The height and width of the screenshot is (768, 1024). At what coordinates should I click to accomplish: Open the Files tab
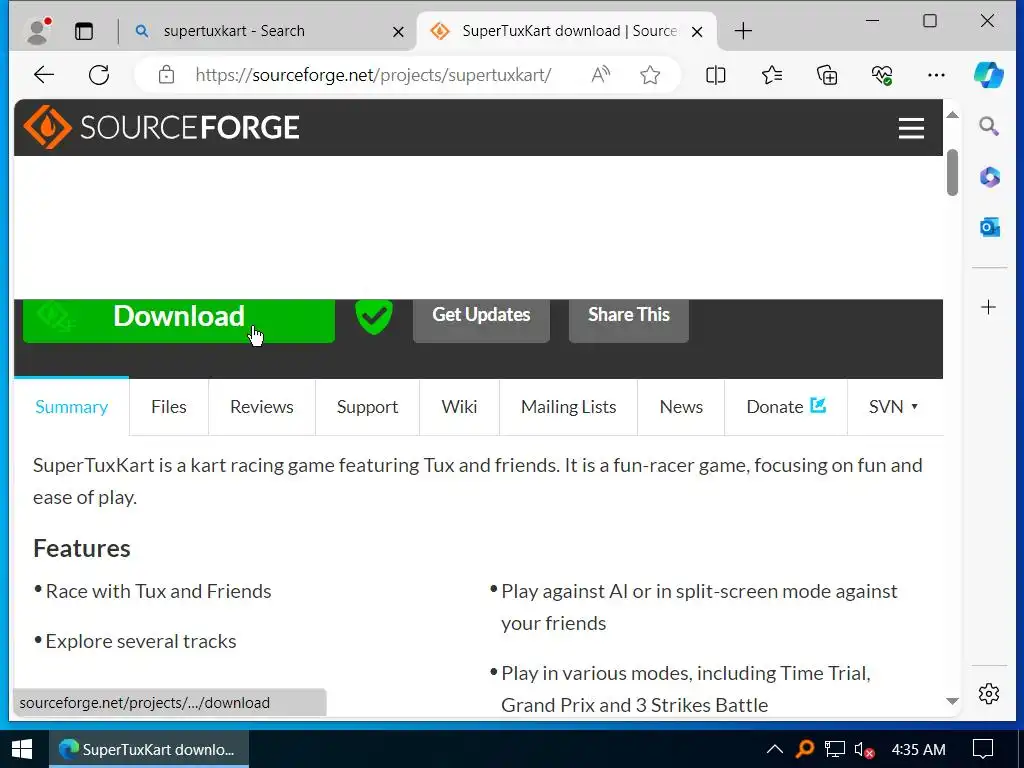(x=169, y=407)
